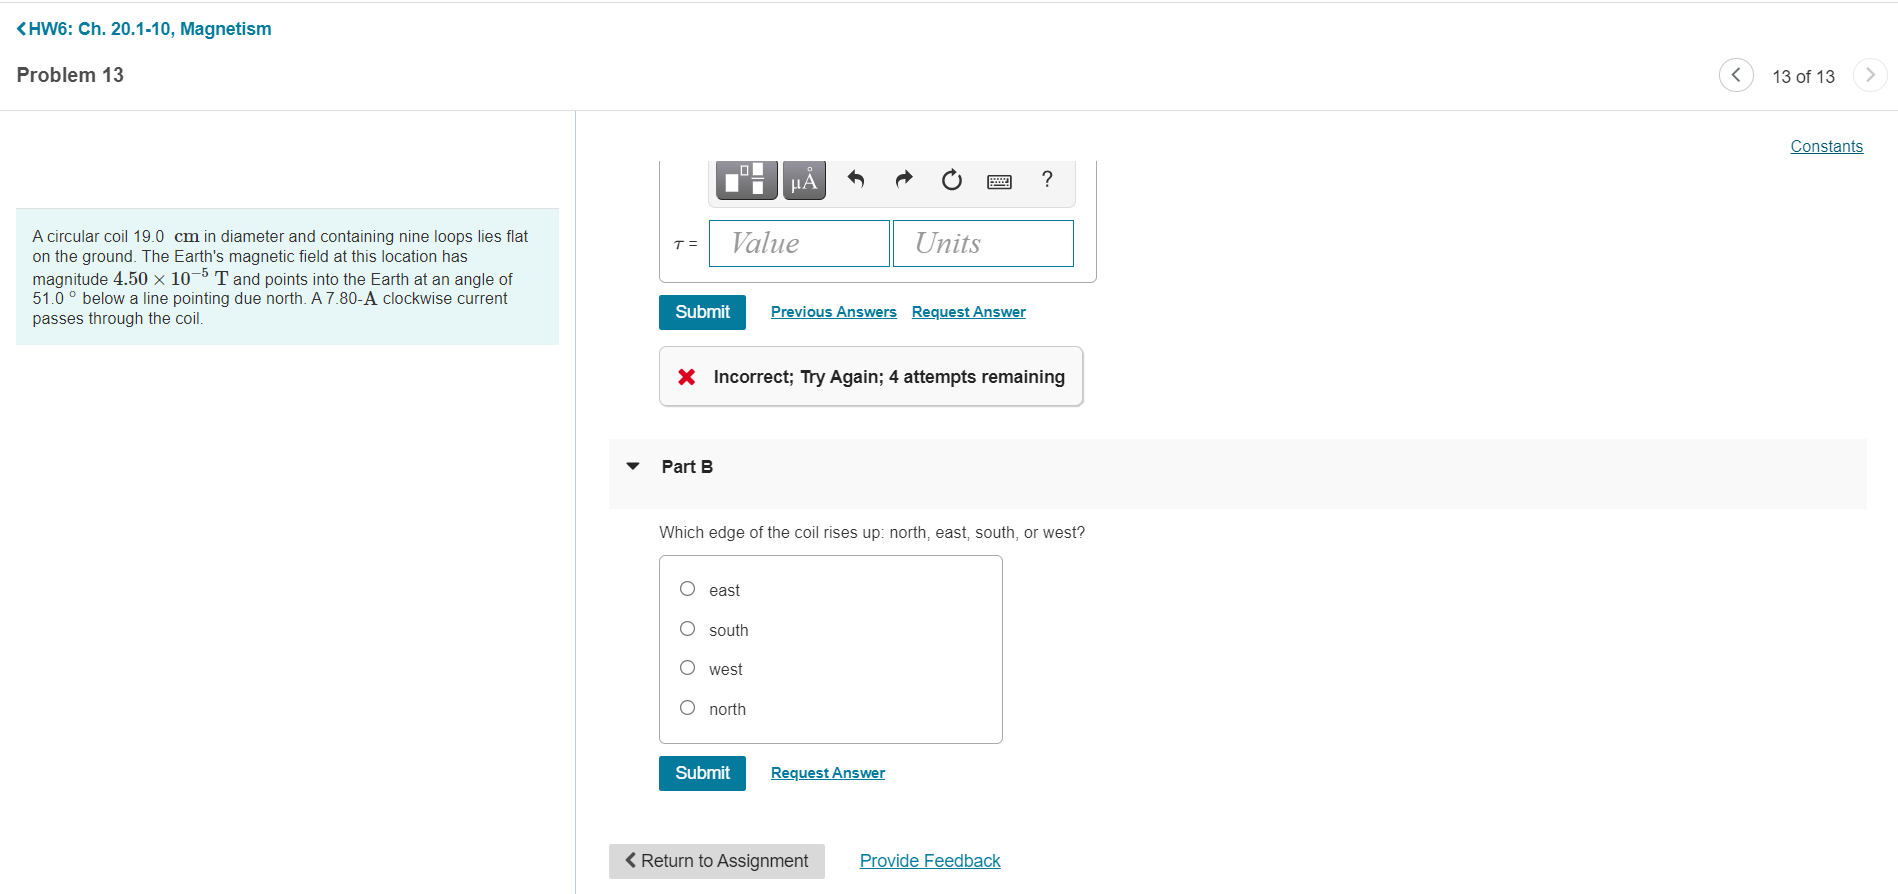Undo the last entry in answer box
1898x894 pixels.
[x=855, y=179]
